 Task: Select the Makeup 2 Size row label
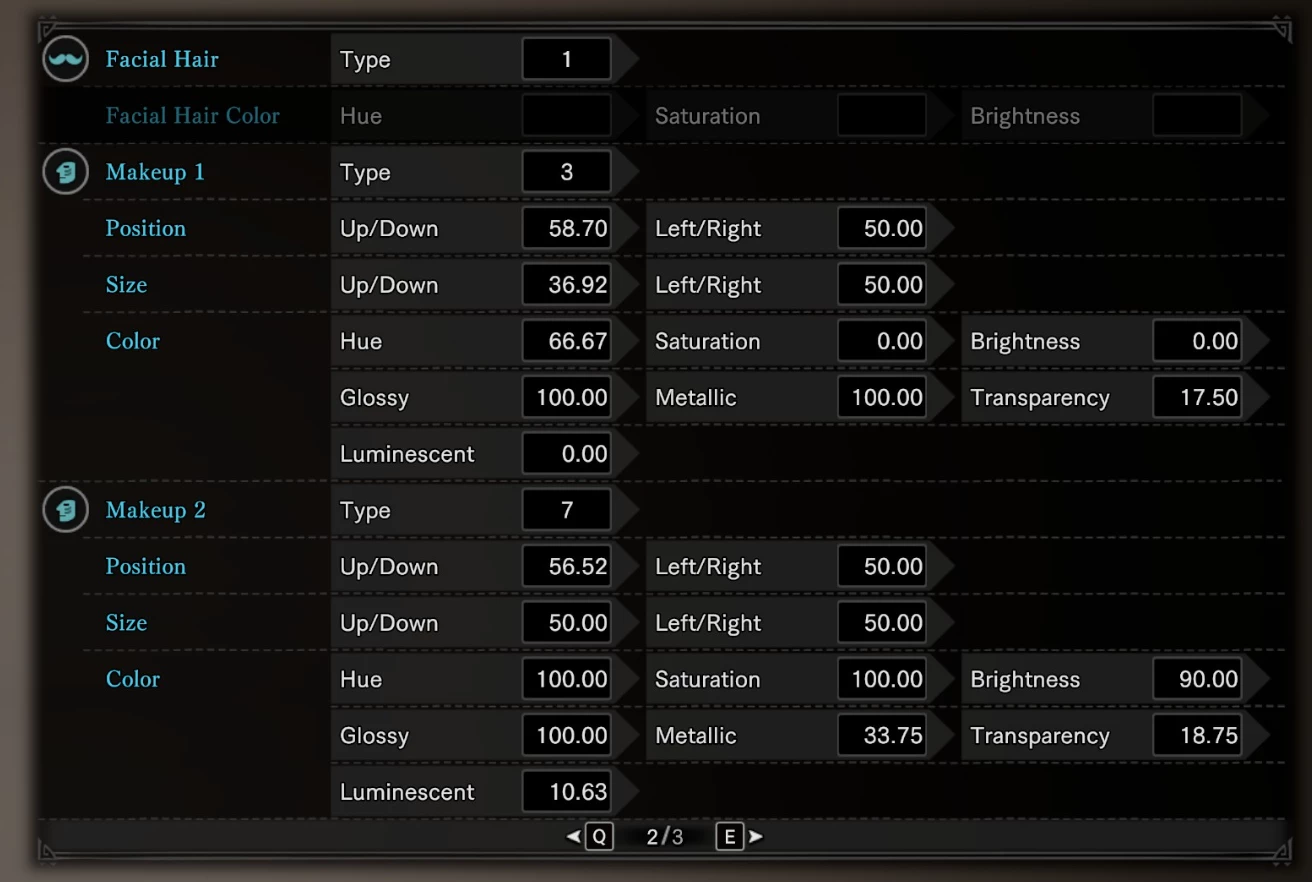[x=126, y=623]
